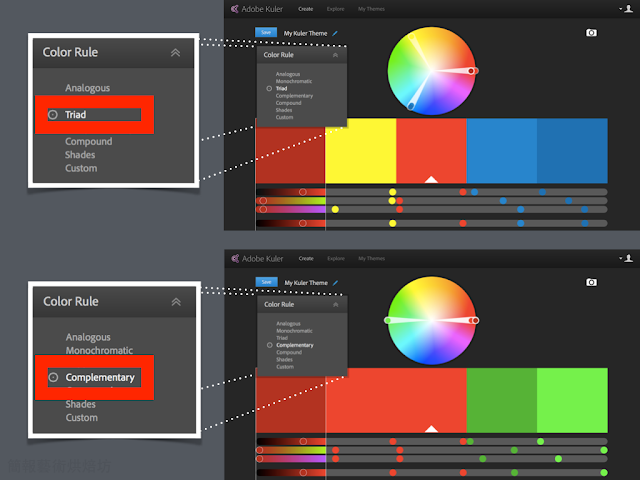Choose Analogous rule in bottom window panel
The width and height of the screenshot is (640, 480).
pos(288,324)
